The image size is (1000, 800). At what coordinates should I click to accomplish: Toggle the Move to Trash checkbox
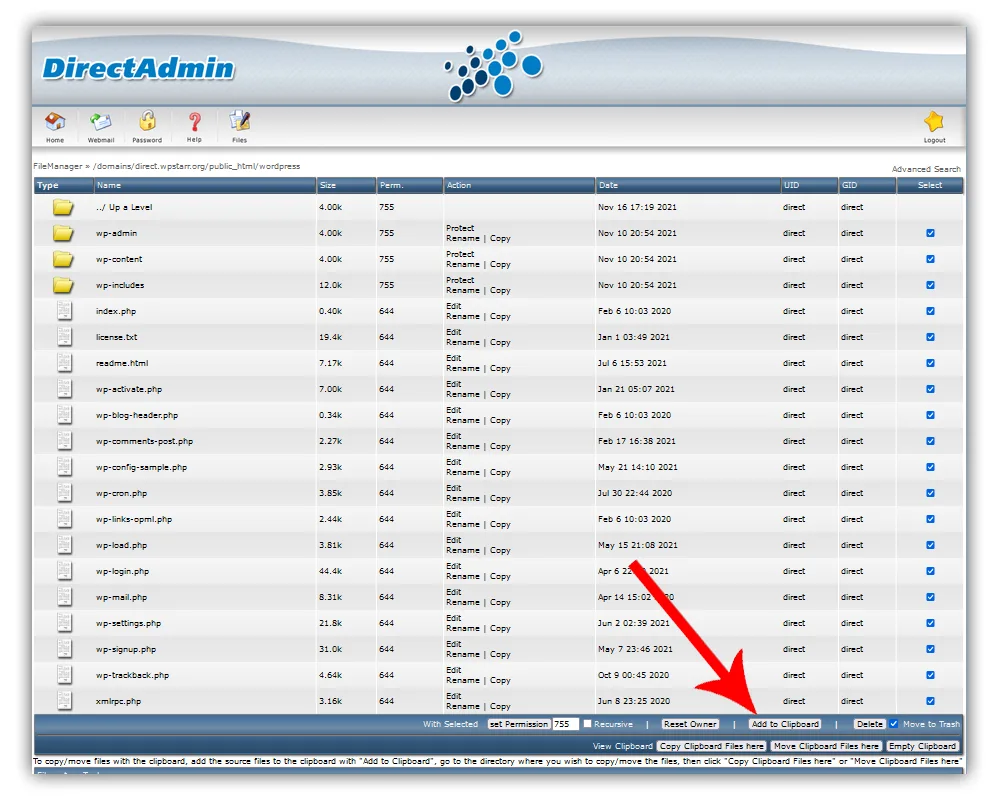coord(893,723)
